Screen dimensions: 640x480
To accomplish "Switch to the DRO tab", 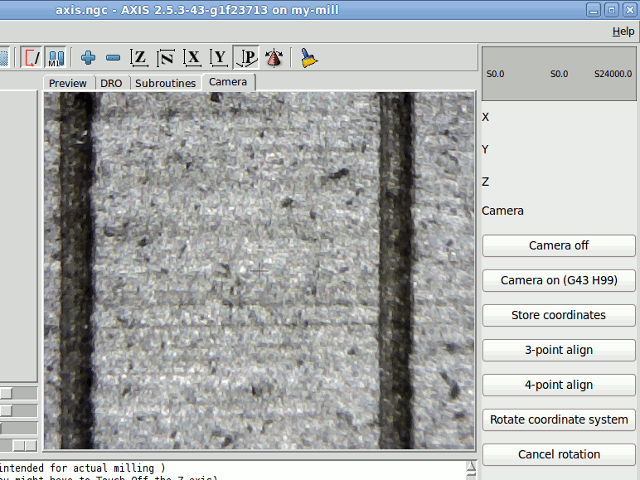I will (x=111, y=83).
